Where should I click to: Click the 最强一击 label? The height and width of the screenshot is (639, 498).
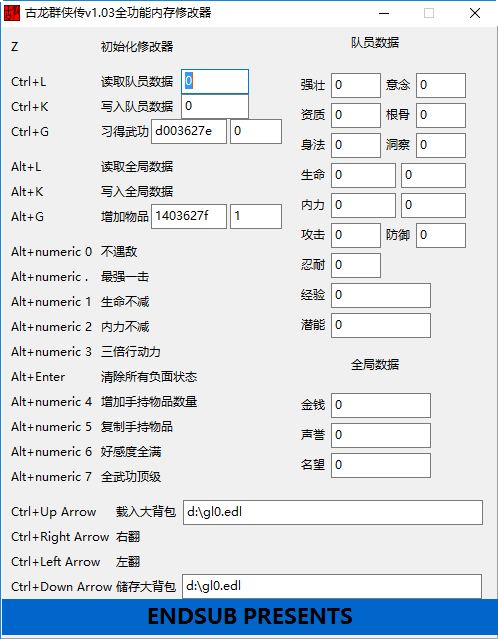pyautogui.click(x=125, y=277)
